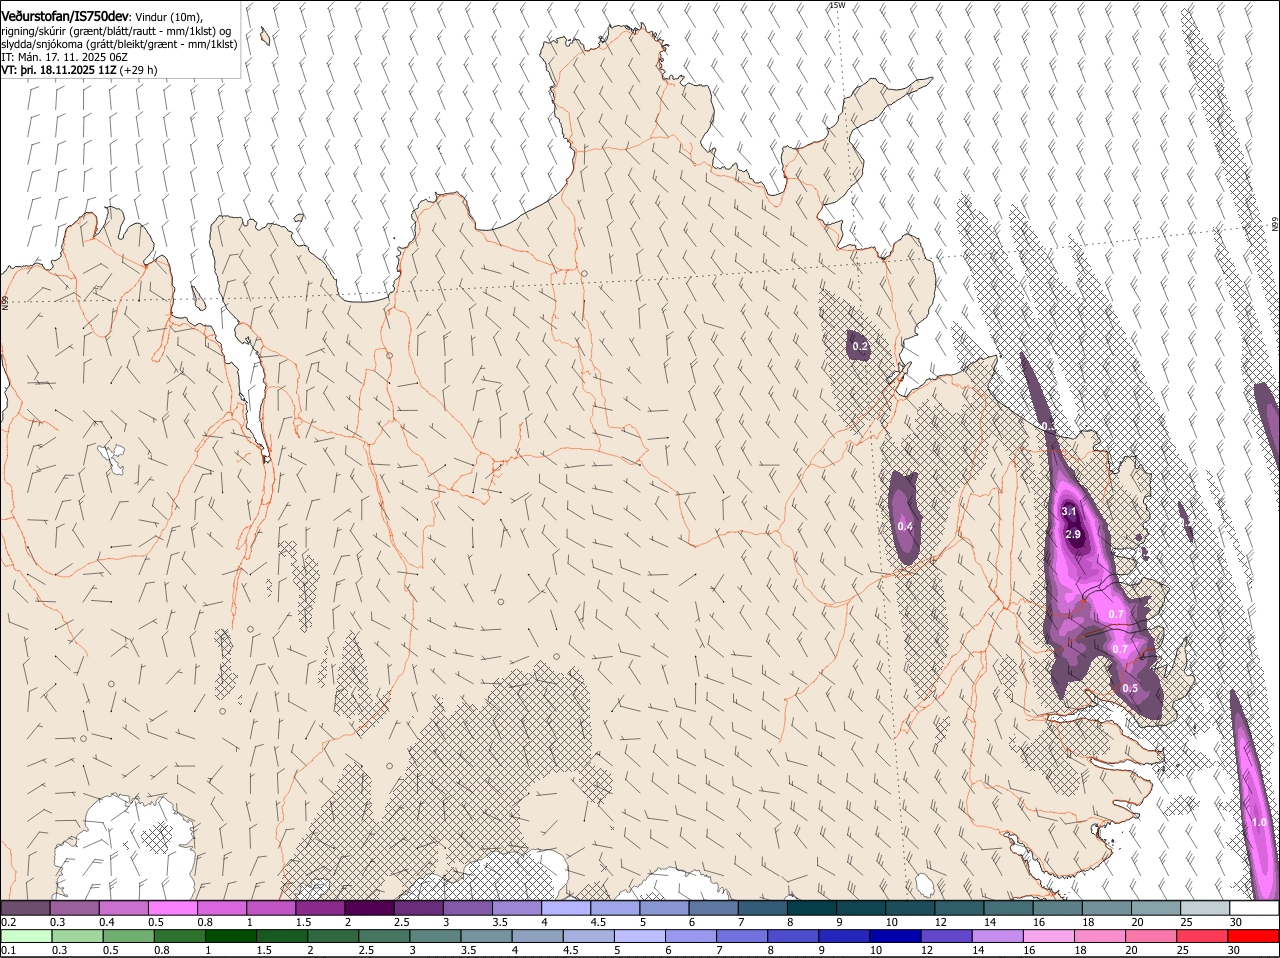The width and height of the screenshot is (1280, 958).
Task: Click the 3.1 precipitation value on the map
Action: point(1068,511)
